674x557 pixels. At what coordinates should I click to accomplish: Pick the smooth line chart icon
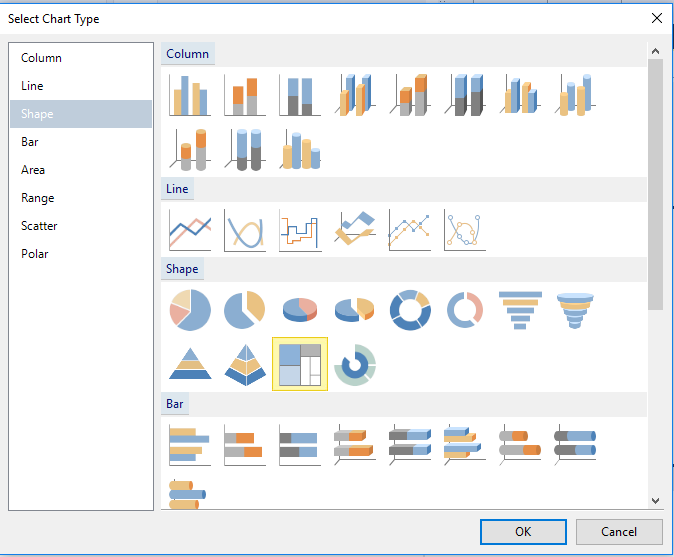click(x=245, y=230)
